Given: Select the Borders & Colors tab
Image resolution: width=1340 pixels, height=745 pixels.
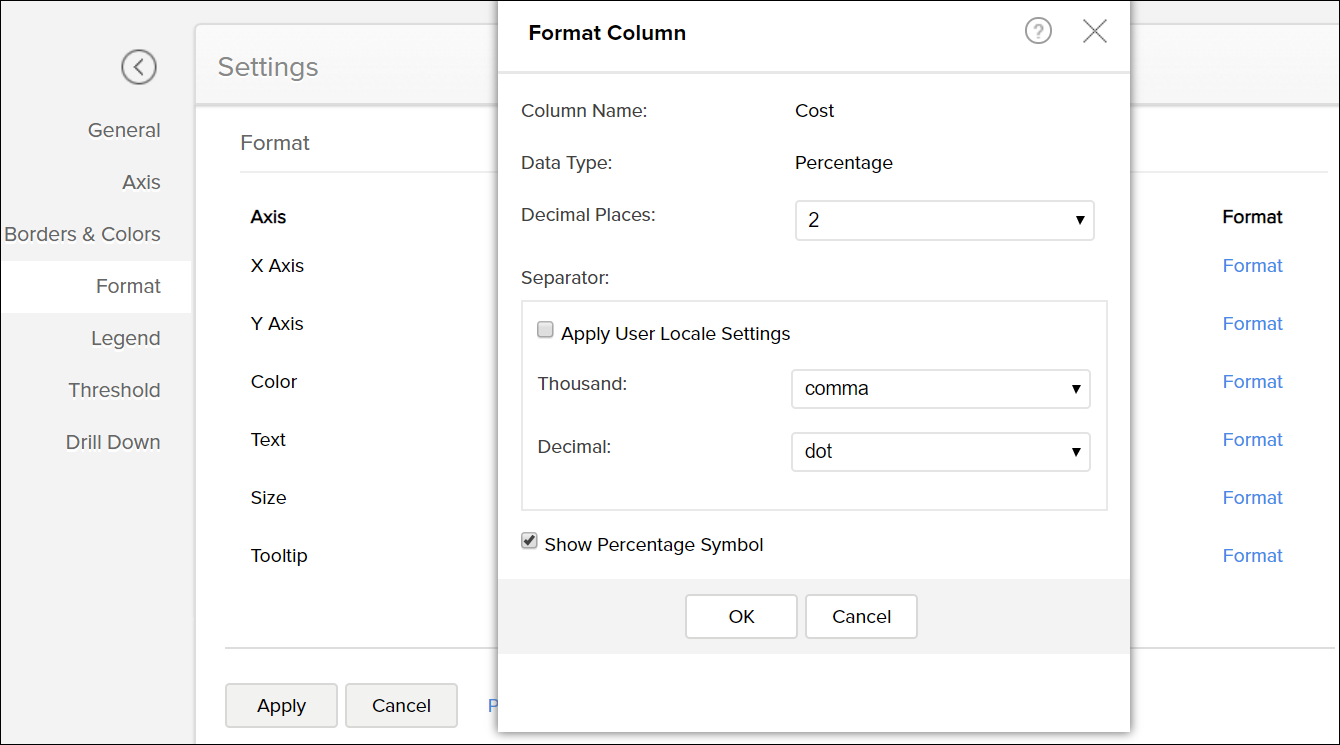Looking at the screenshot, I should click(82, 234).
